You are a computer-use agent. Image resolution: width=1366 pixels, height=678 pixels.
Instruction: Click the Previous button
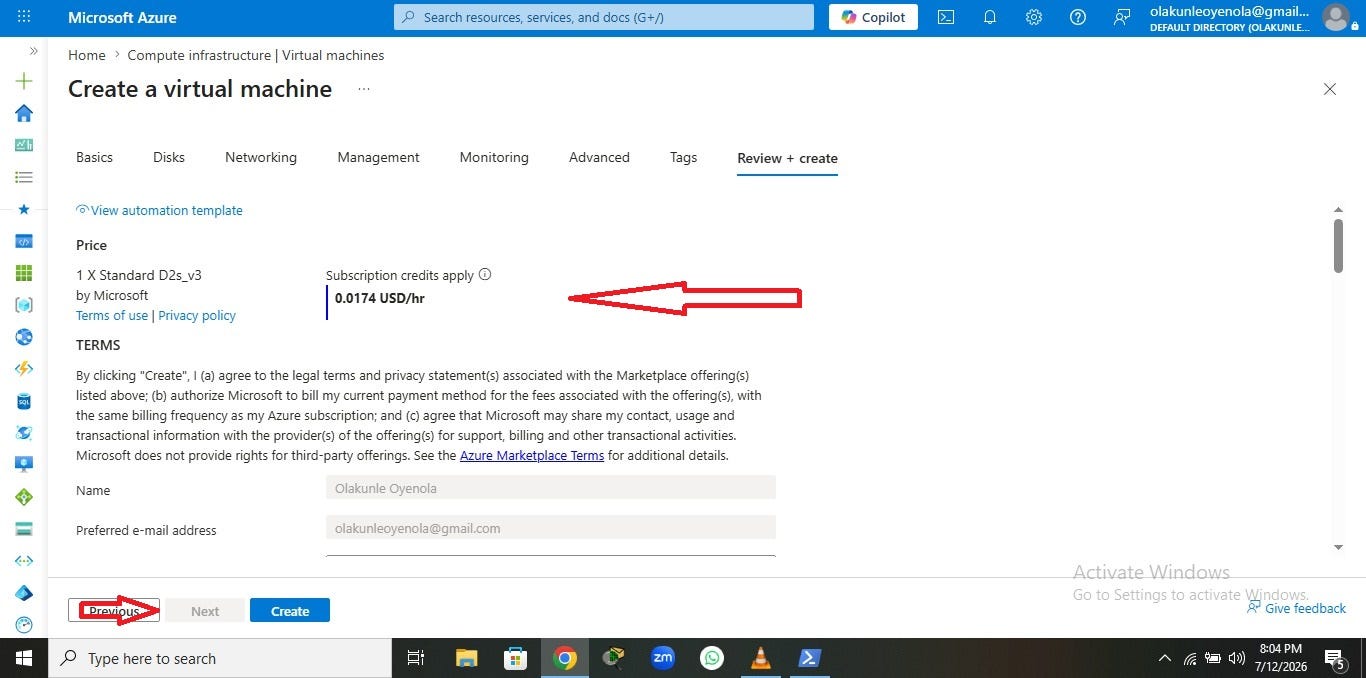click(x=114, y=611)
